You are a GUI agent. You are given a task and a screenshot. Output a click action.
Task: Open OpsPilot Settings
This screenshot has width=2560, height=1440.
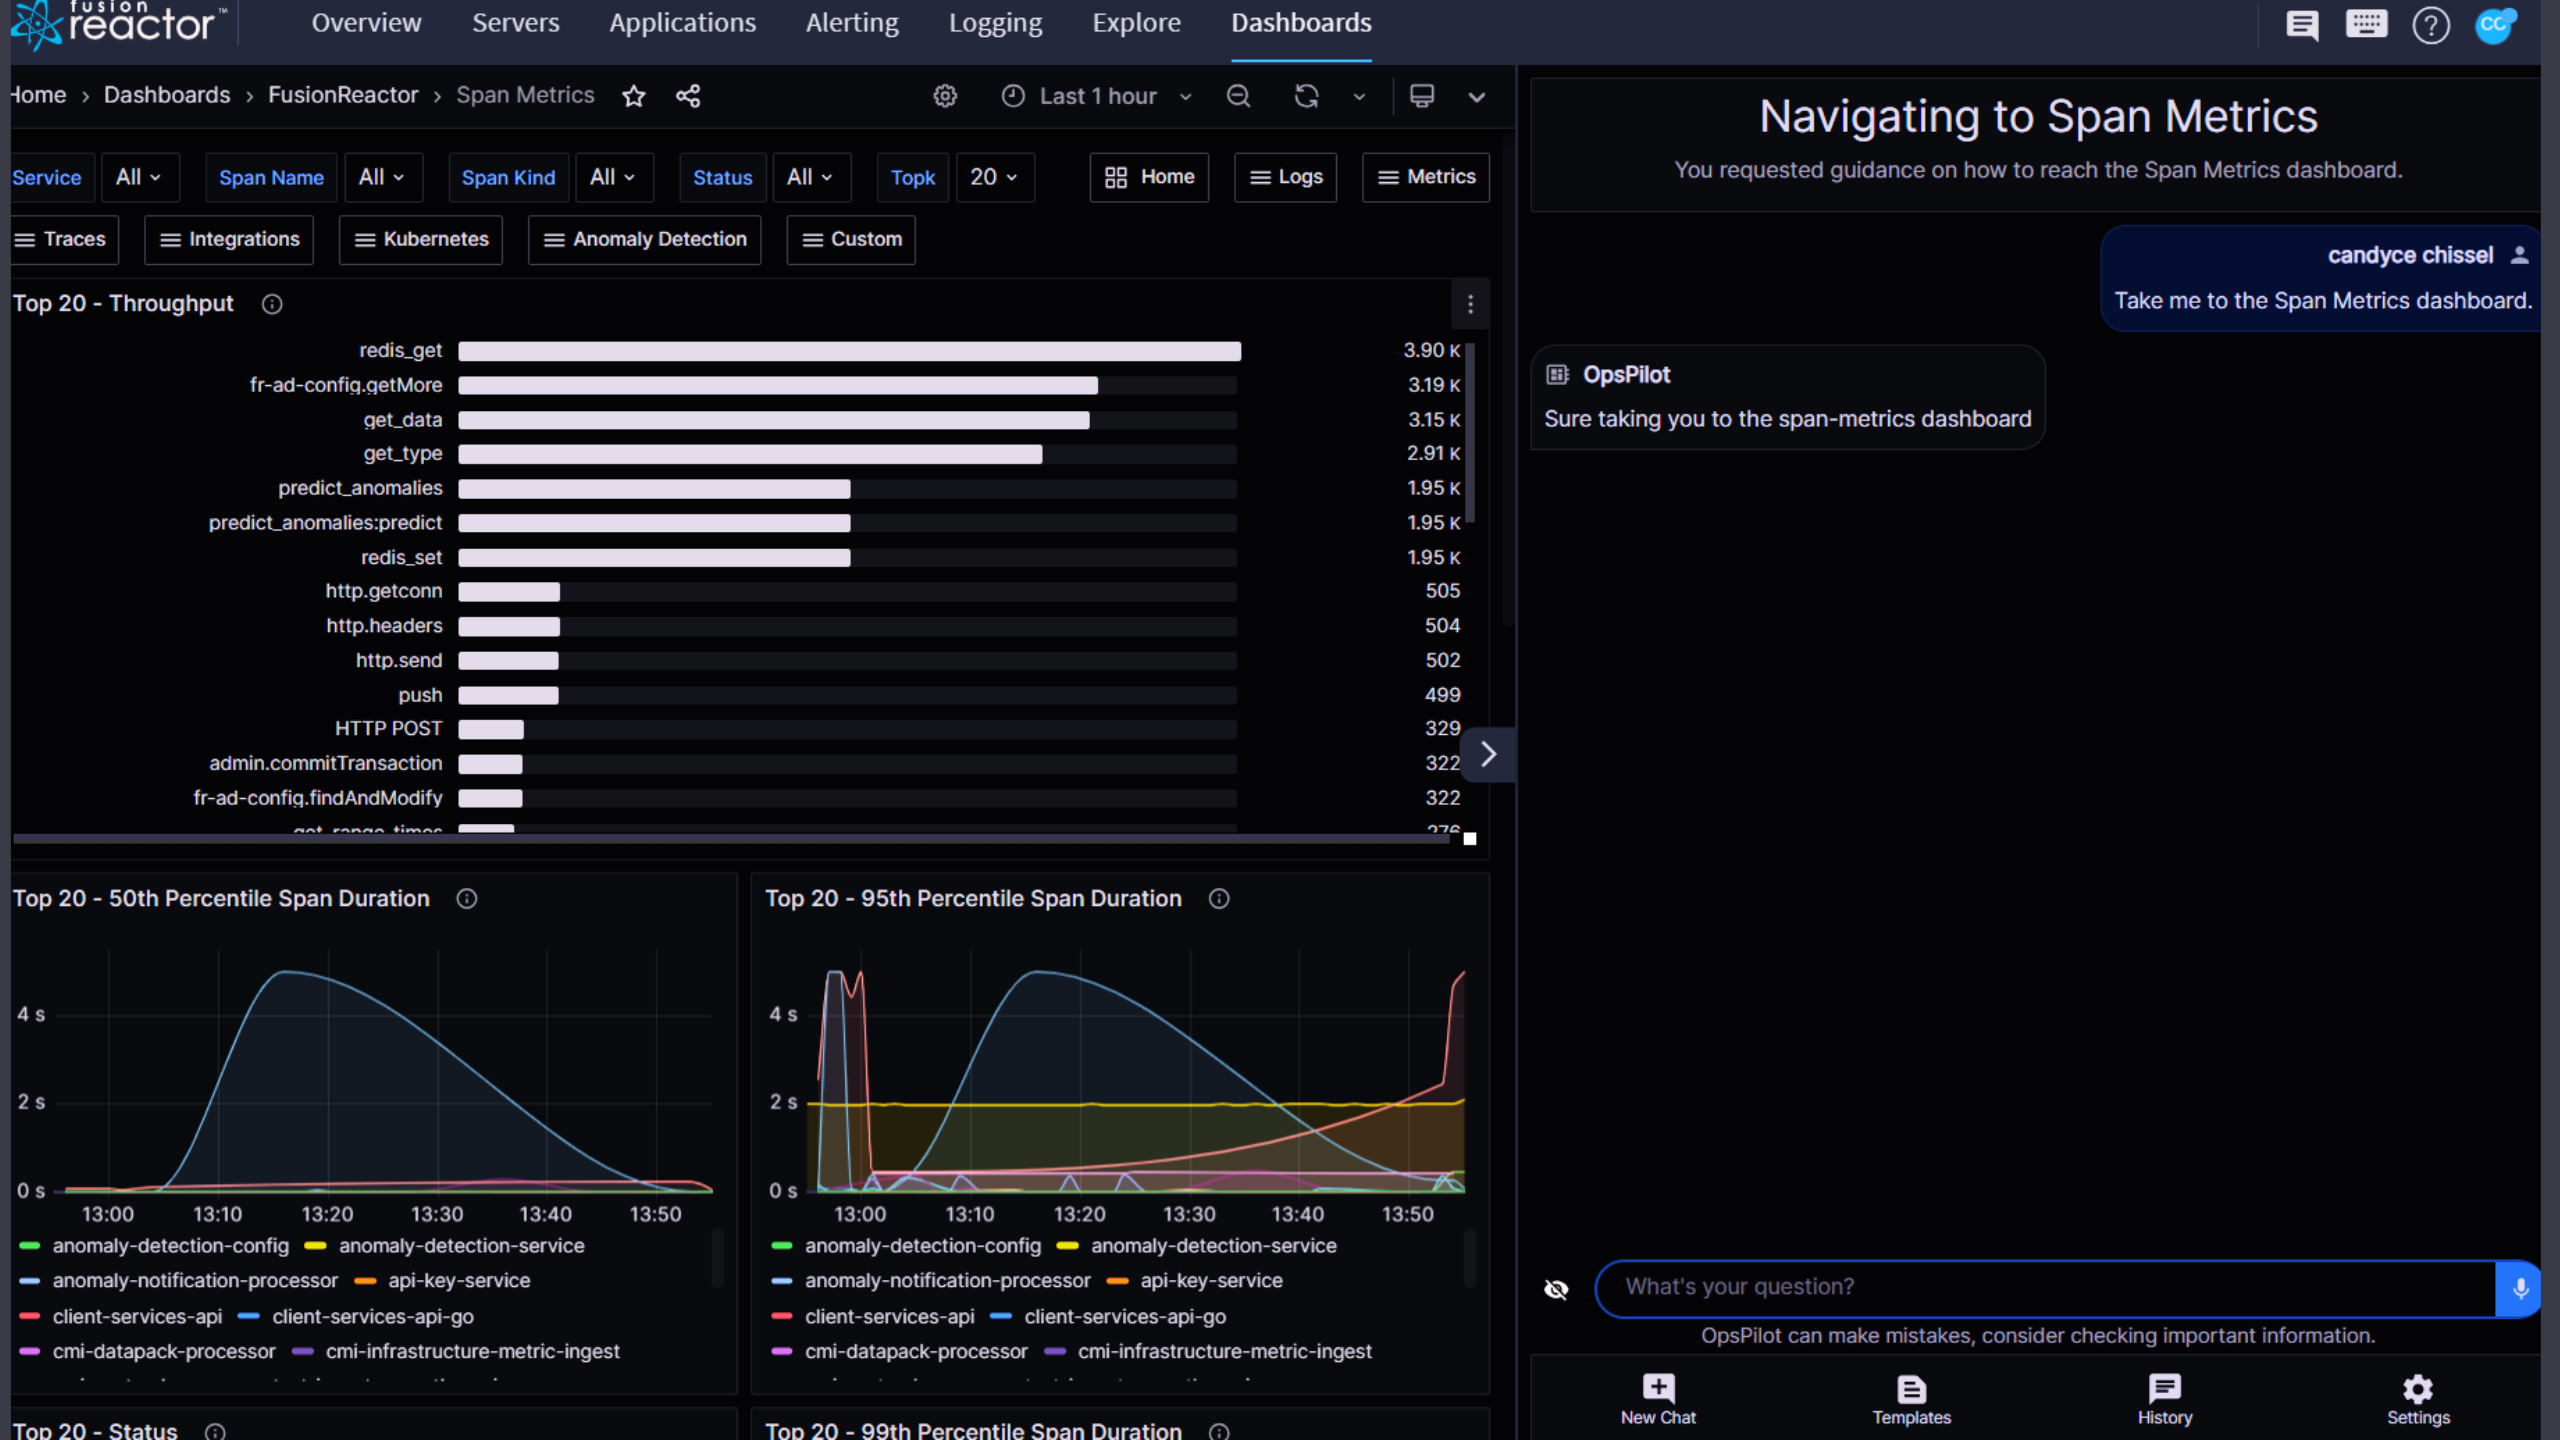point(2418,1399)
